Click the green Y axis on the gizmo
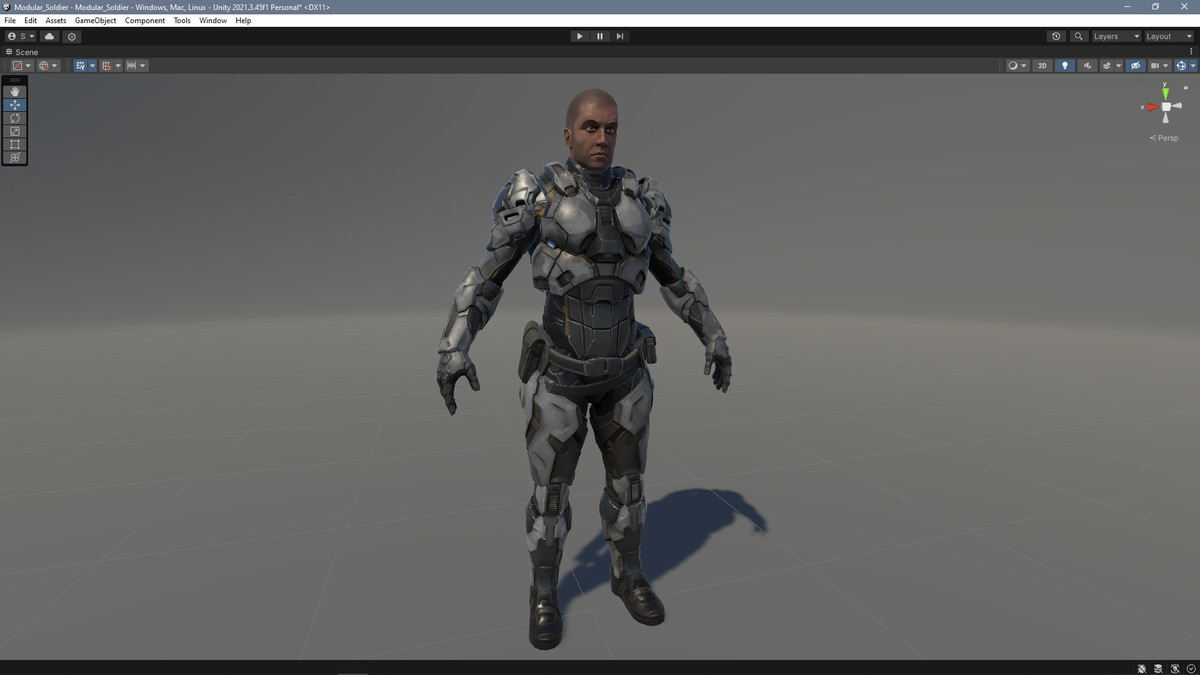Viewport: 1200px width, 675px height. (x=1164, y=92)
